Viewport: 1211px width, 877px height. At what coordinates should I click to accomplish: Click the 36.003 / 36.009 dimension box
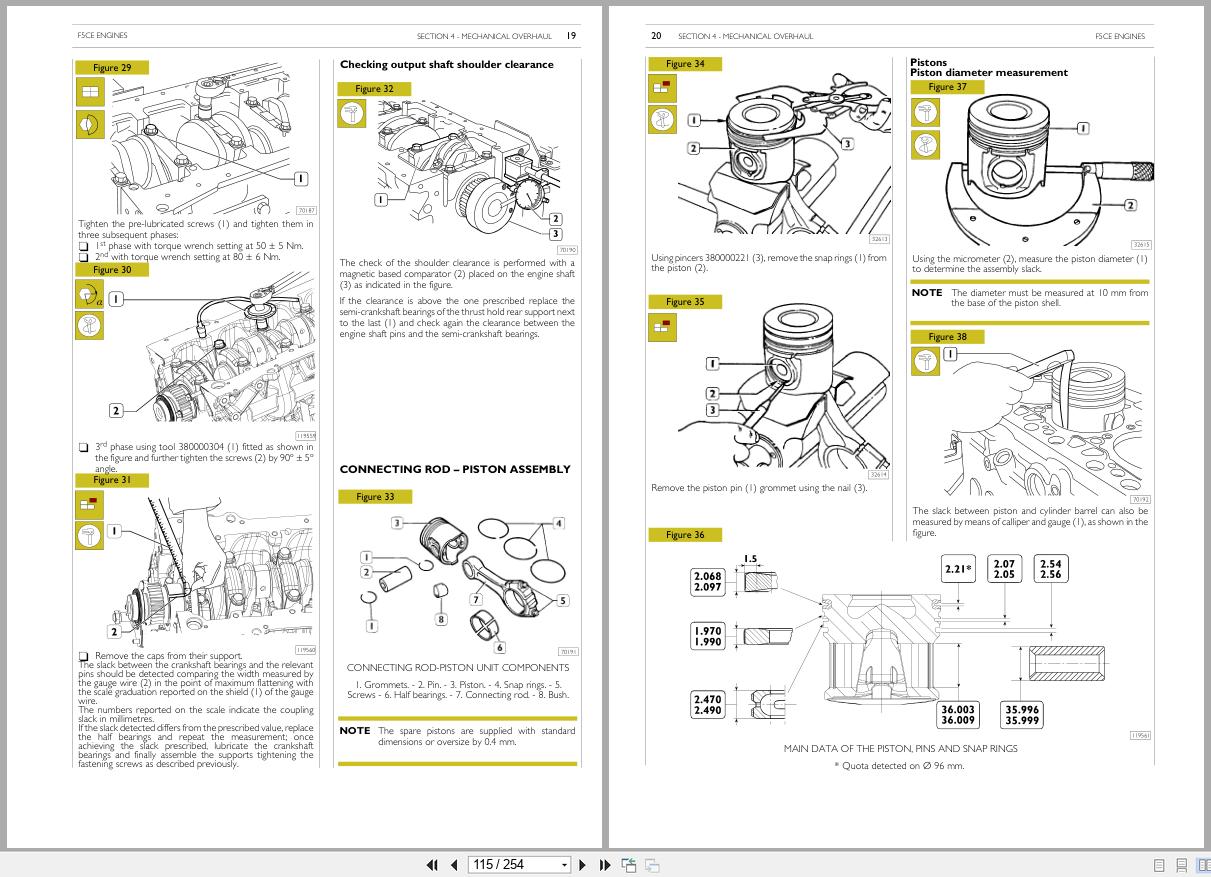(x=957, y=714)
